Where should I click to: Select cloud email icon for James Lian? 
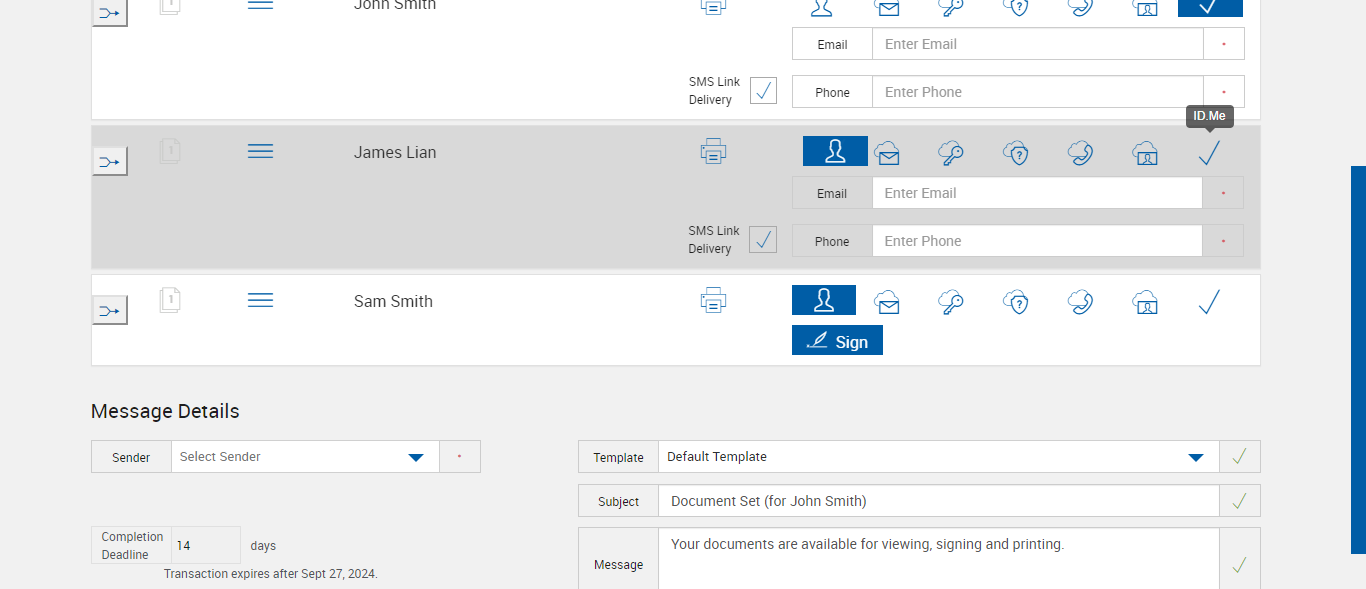pos(887,153)
